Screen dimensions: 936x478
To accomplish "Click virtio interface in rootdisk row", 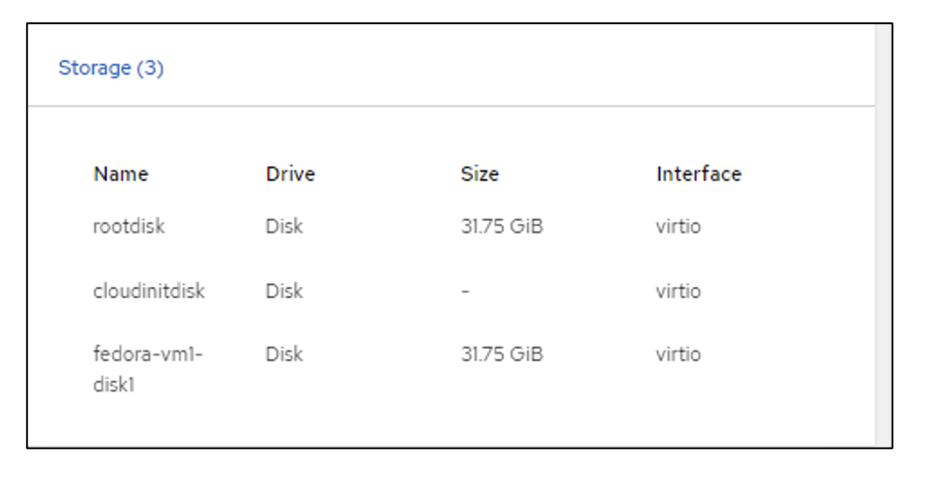I will pos(678,226).
